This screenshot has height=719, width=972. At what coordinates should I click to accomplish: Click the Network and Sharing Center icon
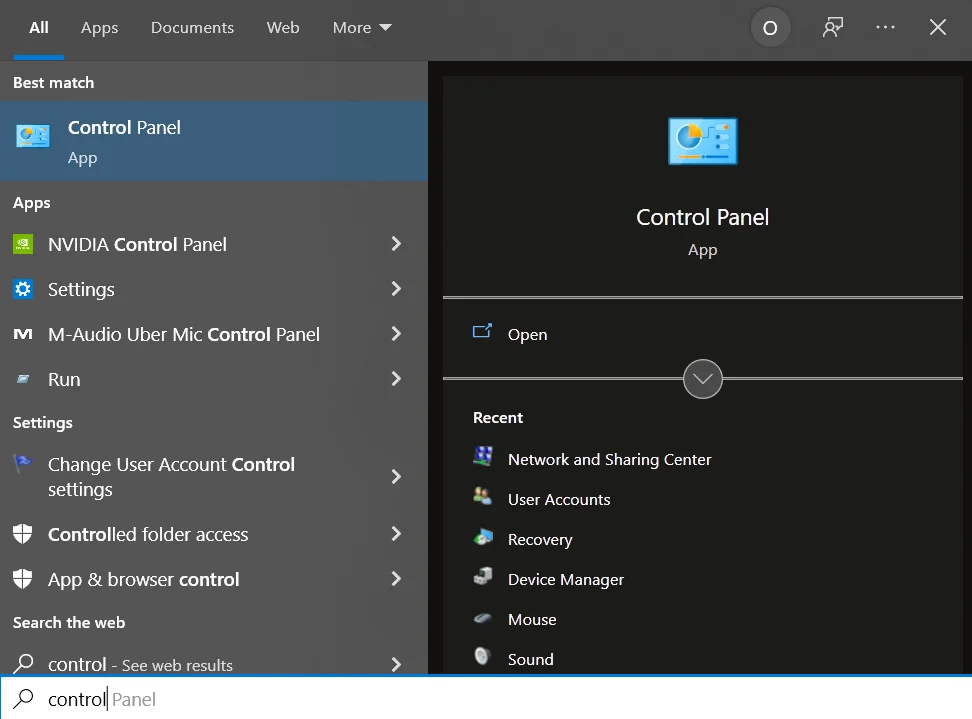pos(483,456)
